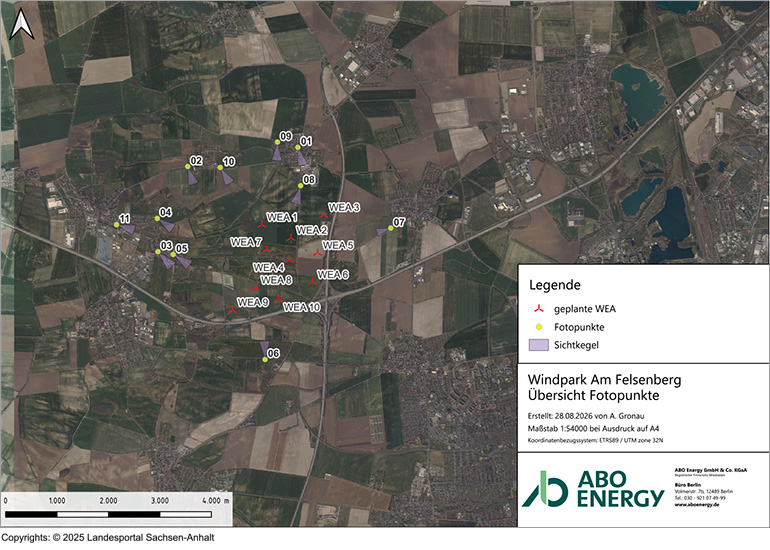Pick the yellow photo point marker 06
This screenshot has height=550, width=770.
point(265,359)
